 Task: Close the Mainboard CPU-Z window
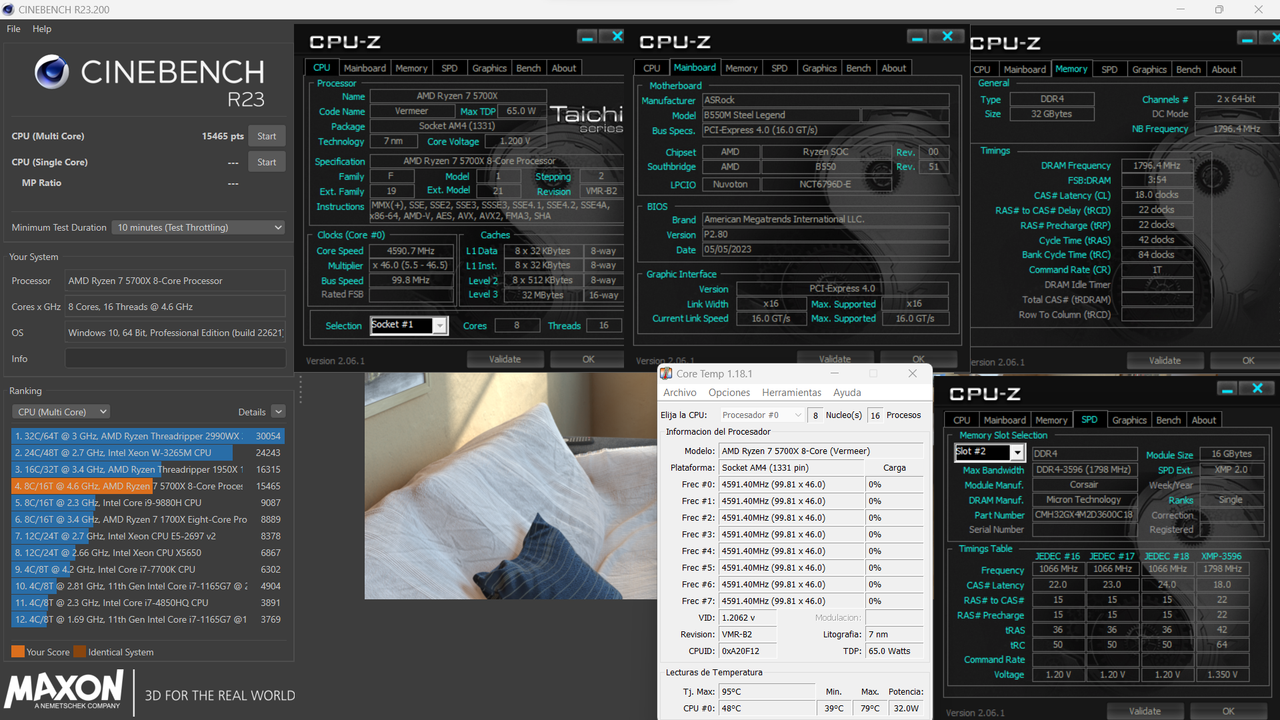coord(946,37)
